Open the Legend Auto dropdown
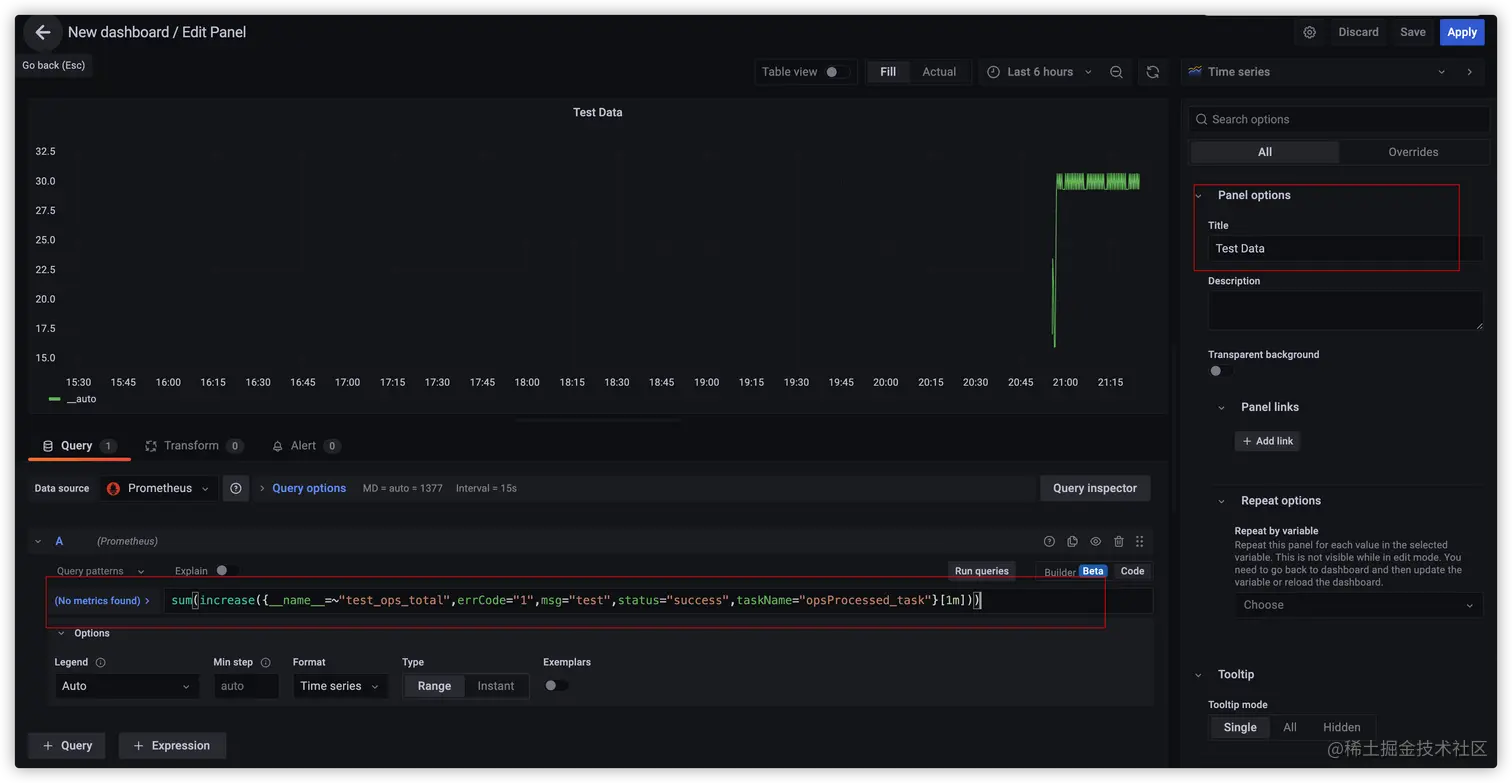Image resolution: width=1512 pixels, height=783 pixels. (126, 686)
